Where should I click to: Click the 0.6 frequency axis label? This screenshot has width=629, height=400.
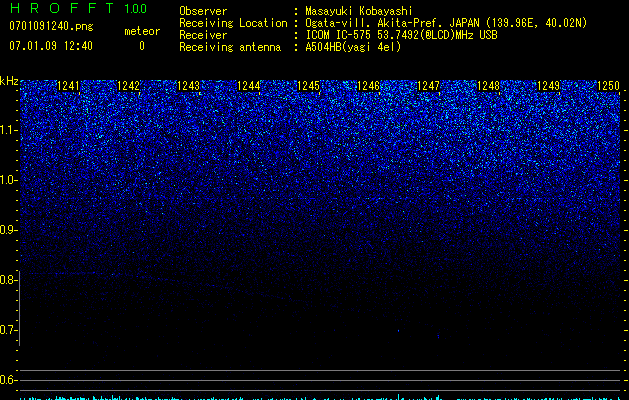(8, 380)
